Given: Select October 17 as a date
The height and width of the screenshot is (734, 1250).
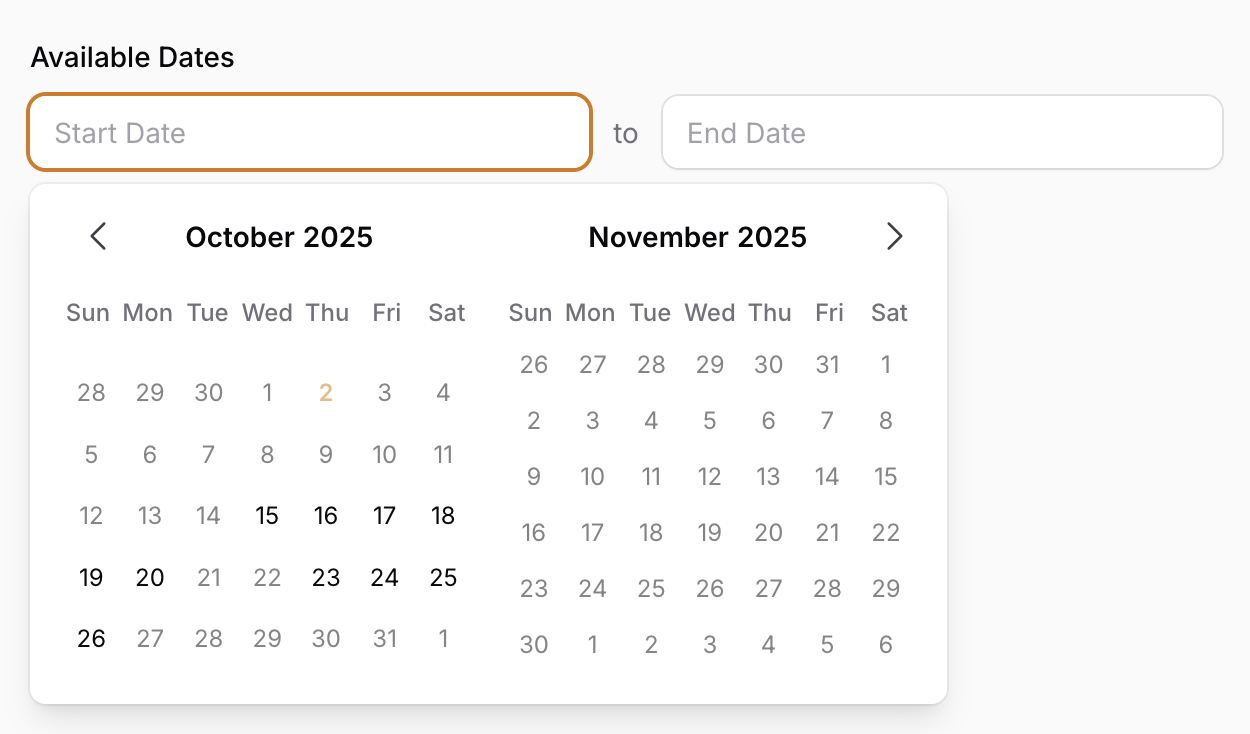Looking at the screenshot, I should [x=385, y=515].
